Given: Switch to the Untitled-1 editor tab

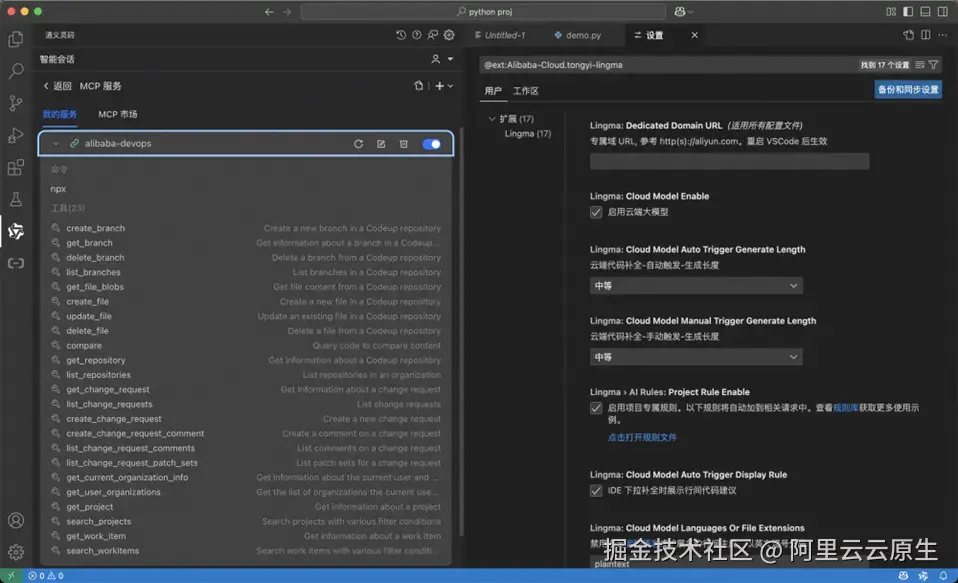Looking at the screenshot, I should (500, 35).
